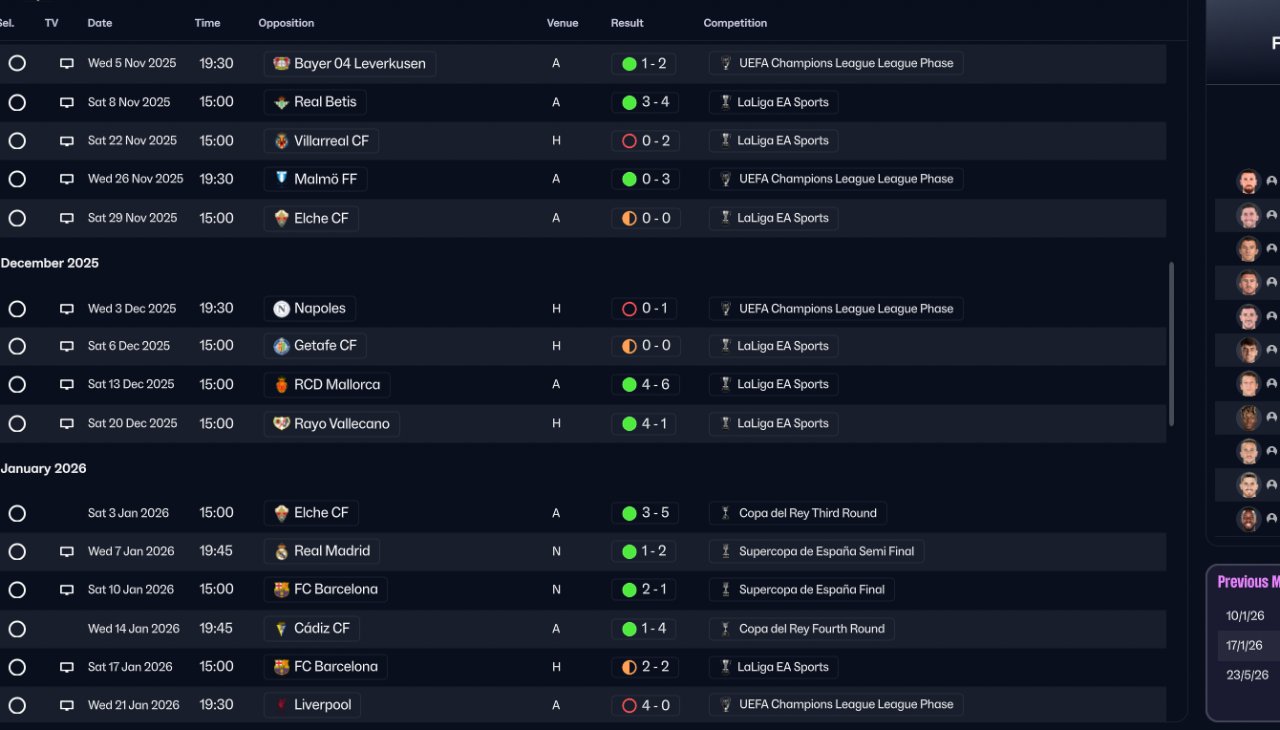Click the Real Madrid badge icon

(x=281, y=551)
